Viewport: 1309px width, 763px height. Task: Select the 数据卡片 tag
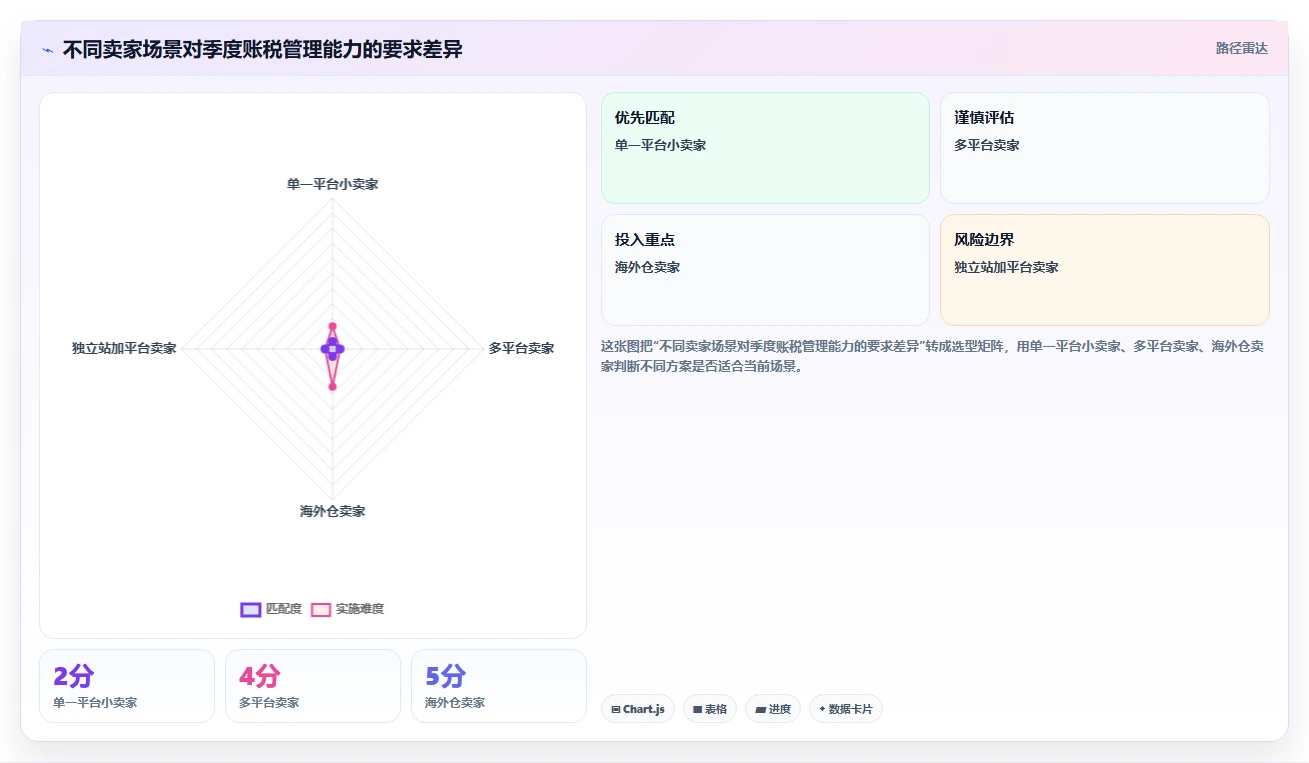[x=846, y=709]
